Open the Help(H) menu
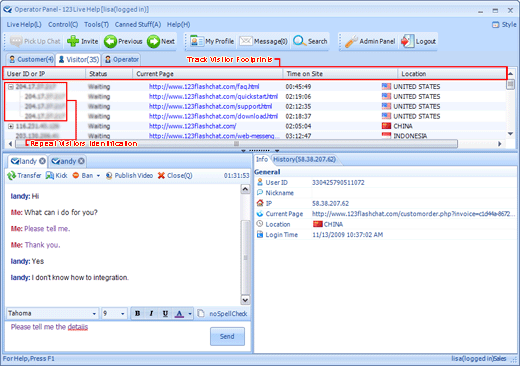 click(178, 24)
